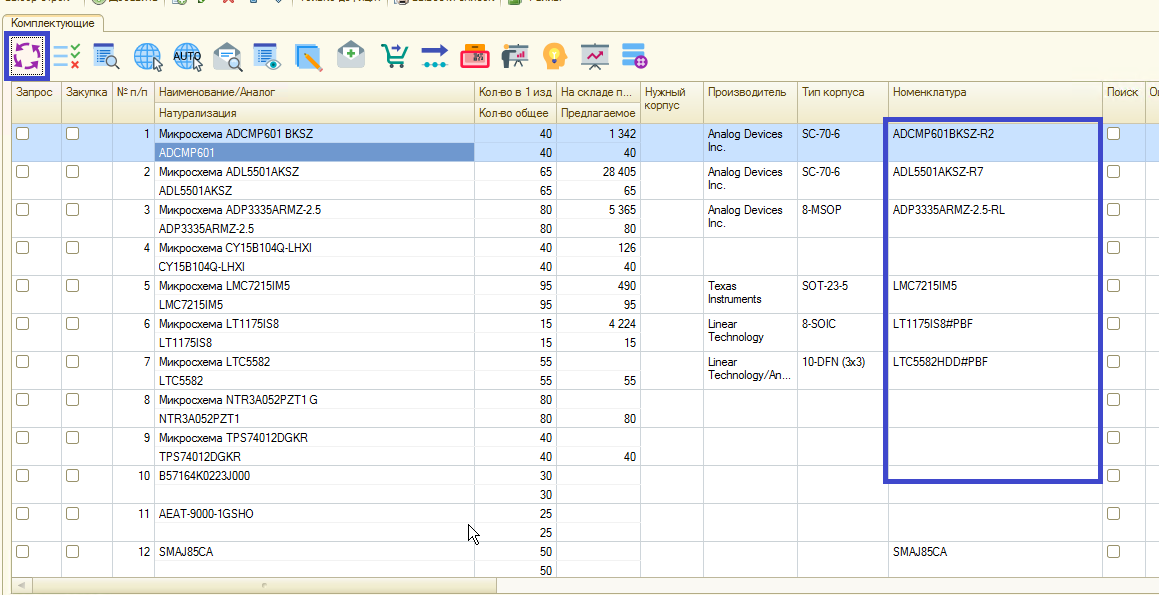Click the list with eye preview icon
The width and height of the screenshot is (1159, 595).
coord(267,56)
